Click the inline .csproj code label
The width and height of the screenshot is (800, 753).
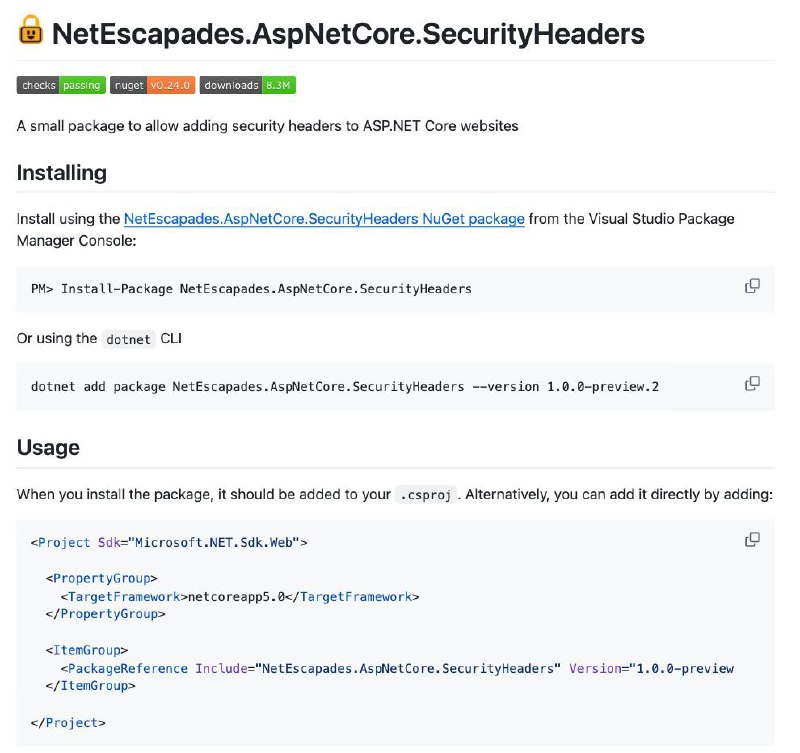click(x=426, y=495)
